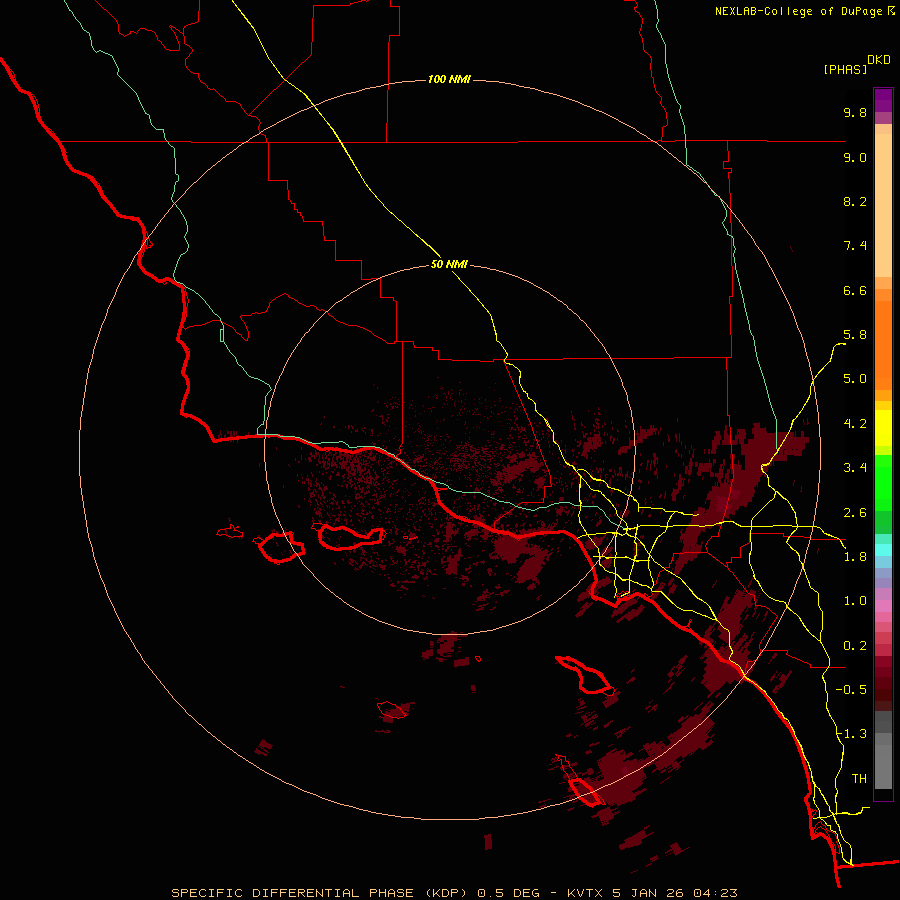Click the 1.0 legend value
Viewport: 900px width, 900px height.
pyautogui.click(x=855, y=601)
